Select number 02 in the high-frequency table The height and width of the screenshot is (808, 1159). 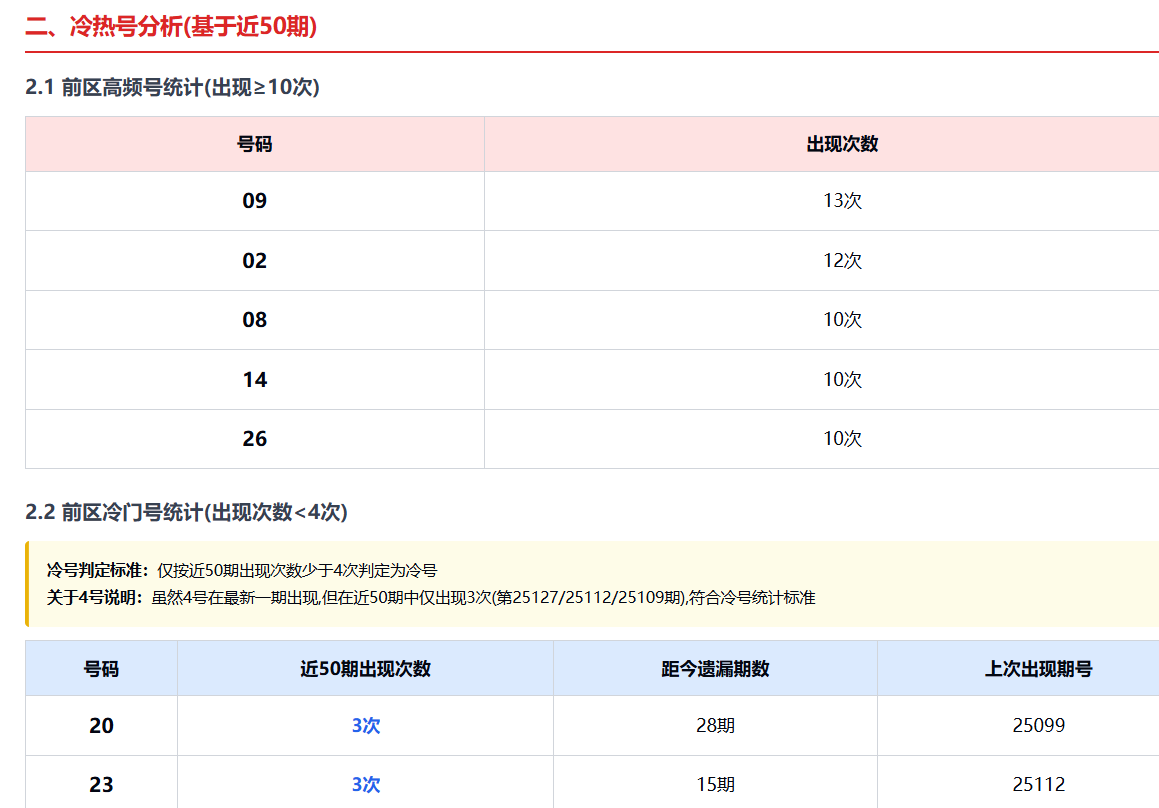(254, 261)
